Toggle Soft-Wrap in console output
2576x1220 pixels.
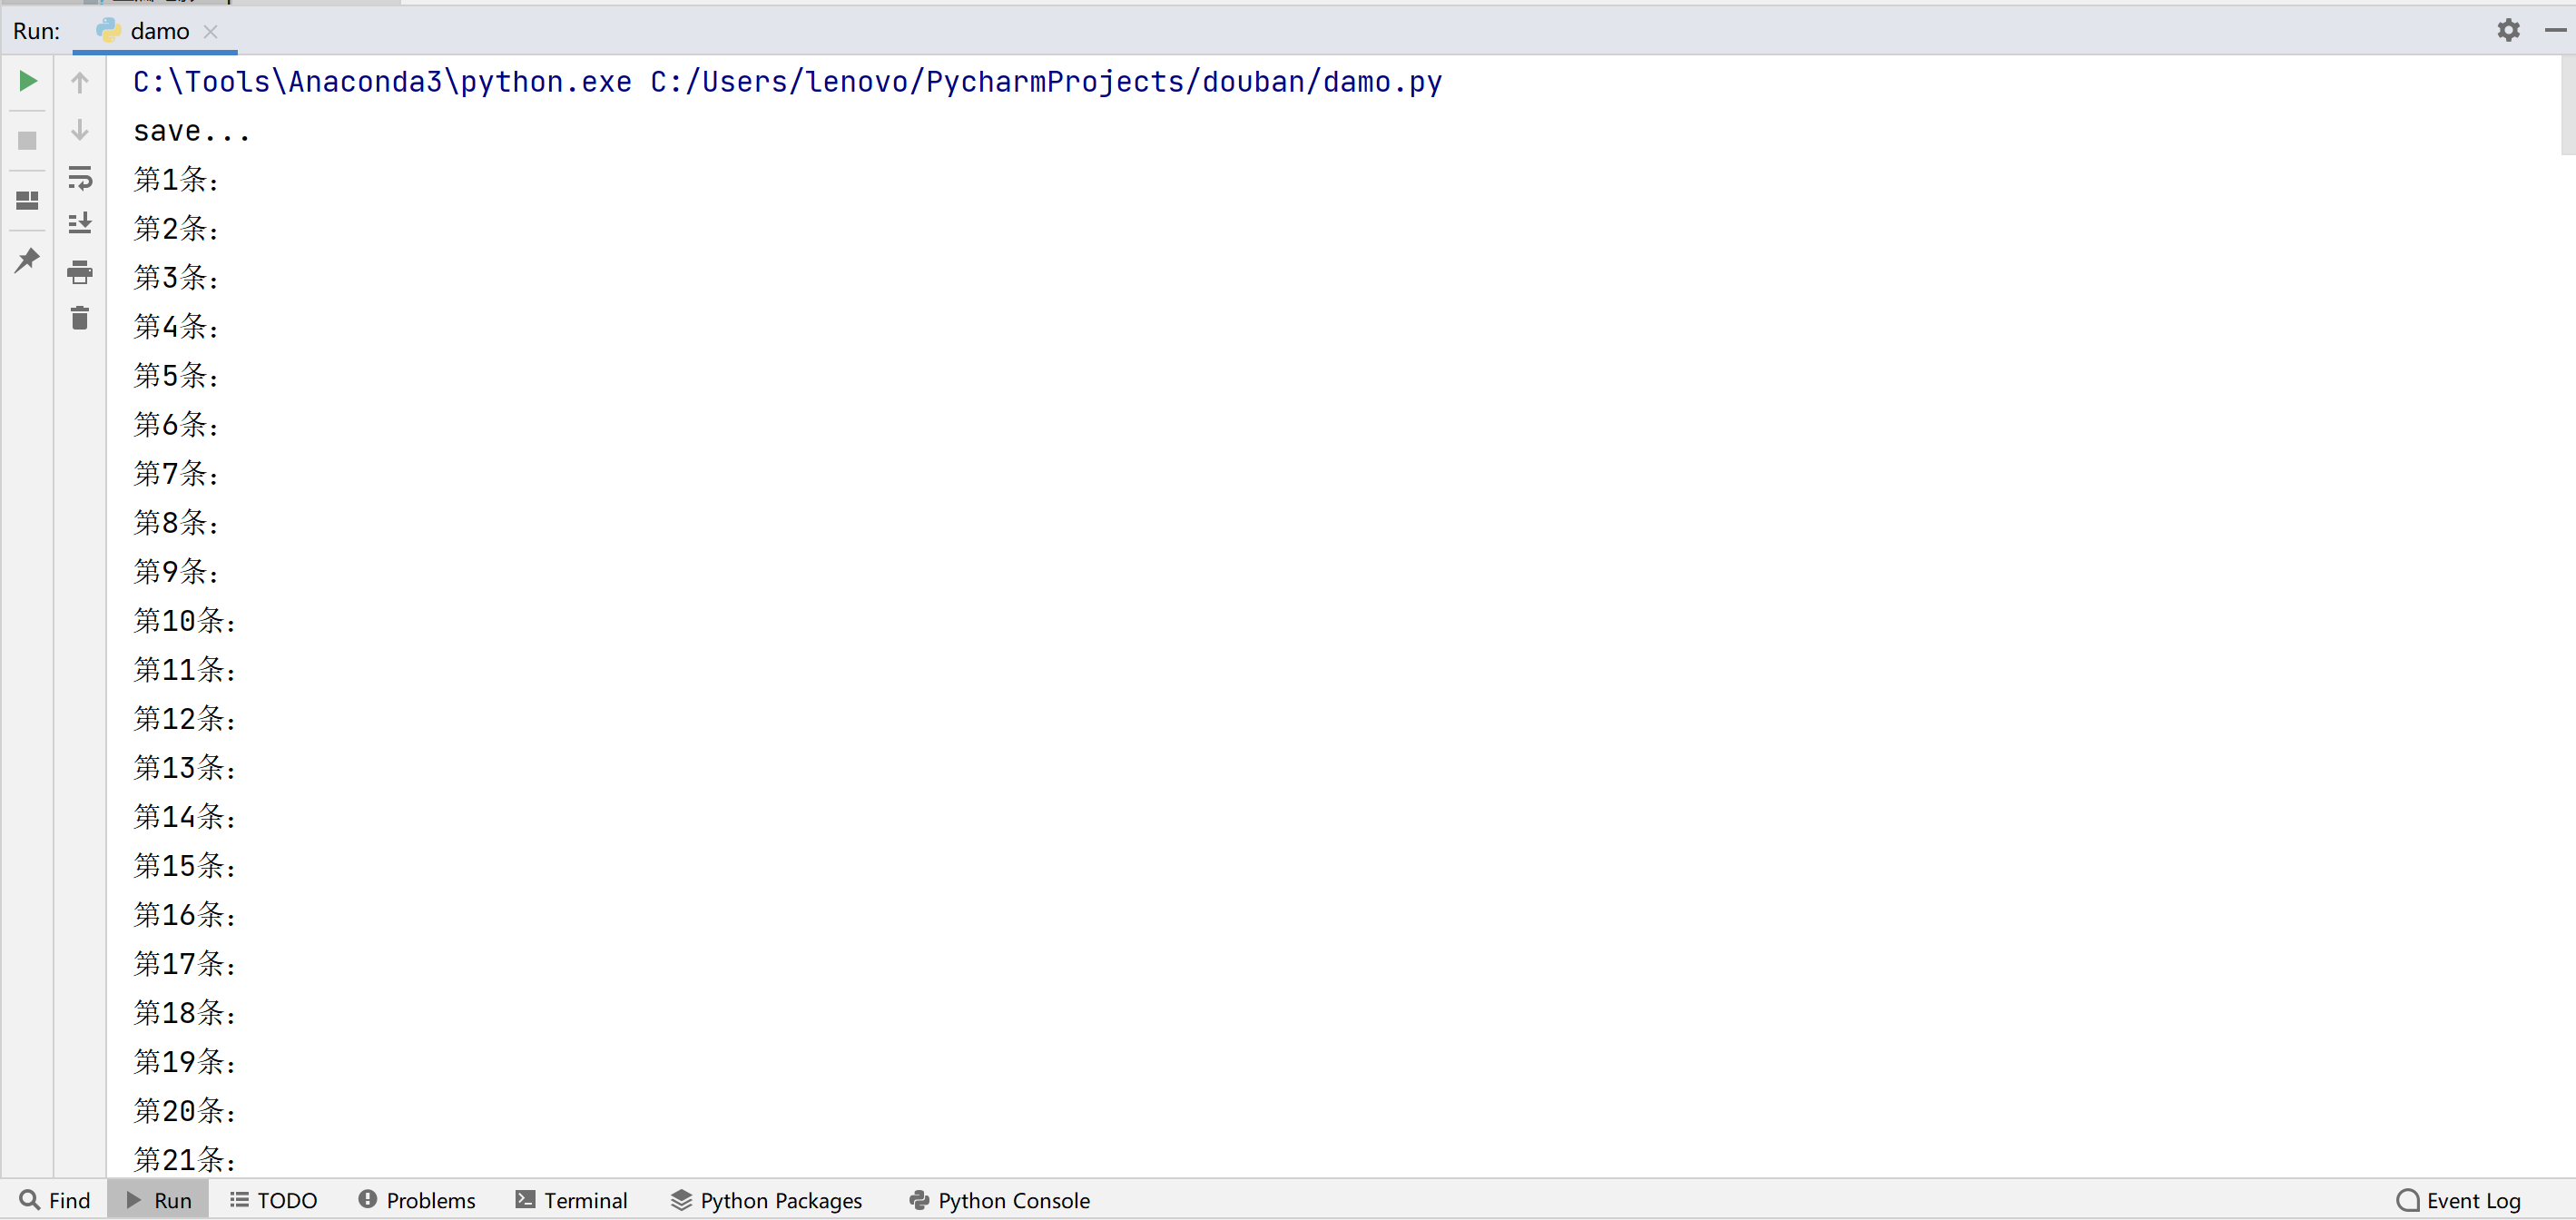coord(80,178)
